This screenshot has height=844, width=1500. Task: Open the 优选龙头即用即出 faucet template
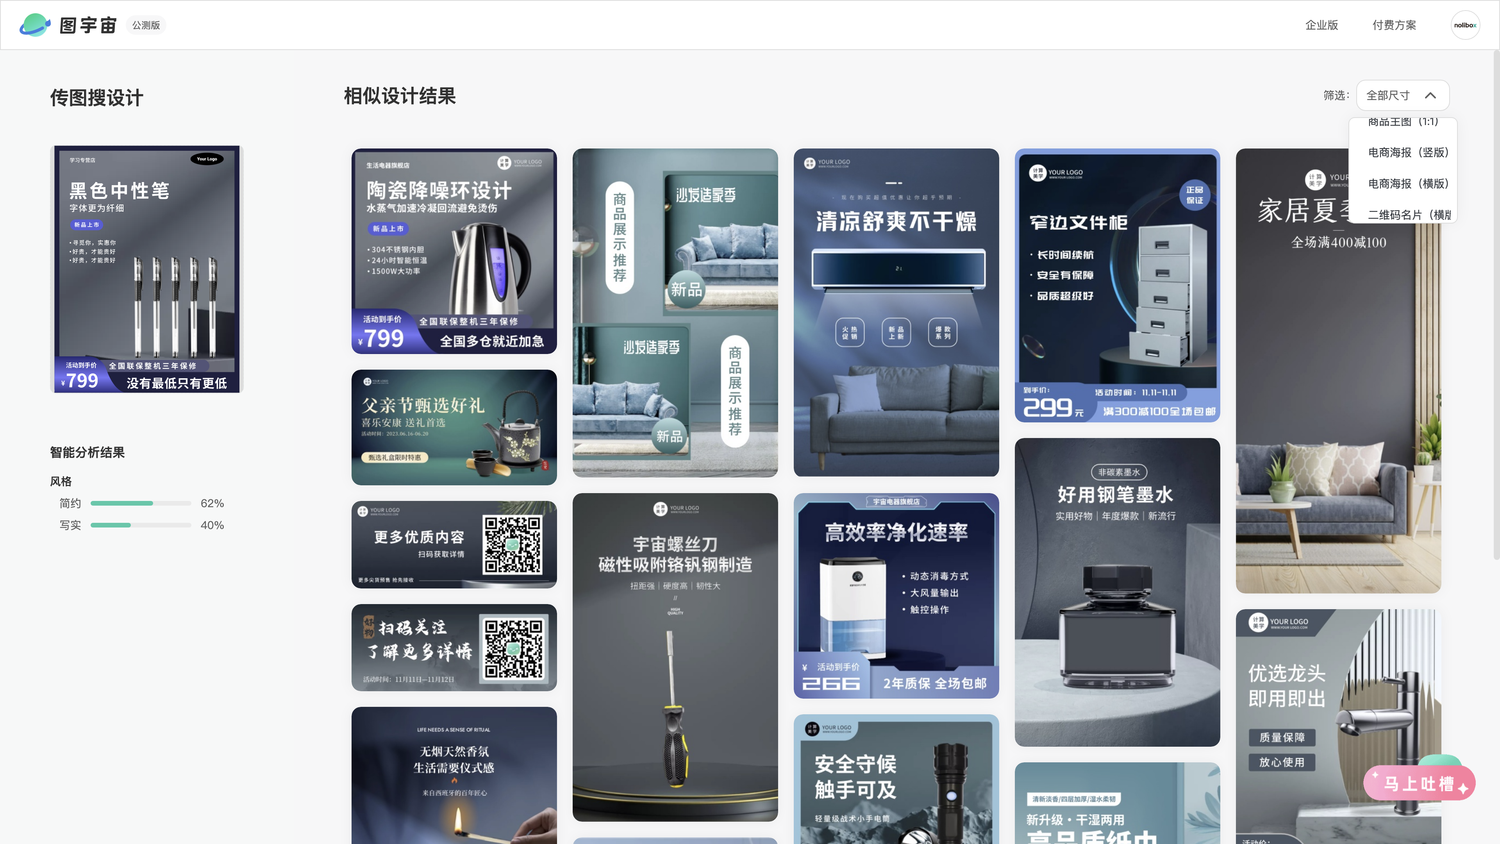(1338, 726)
